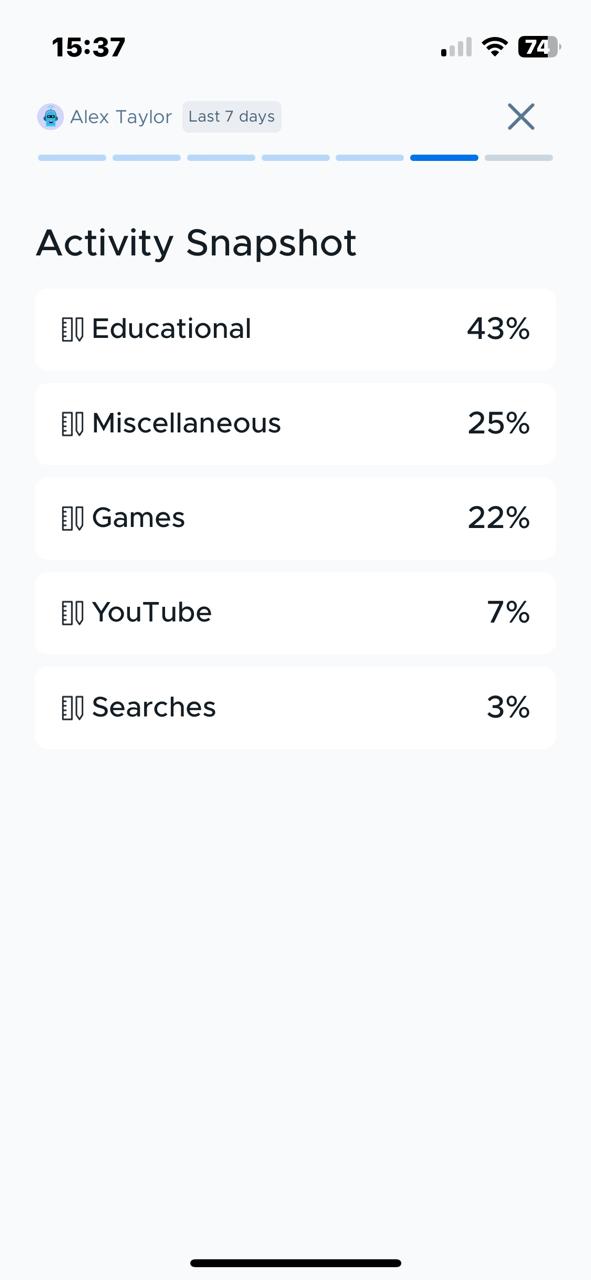Open the Last 7 days period selector
Screen dimensions: 591x1280
pos(231,117)
